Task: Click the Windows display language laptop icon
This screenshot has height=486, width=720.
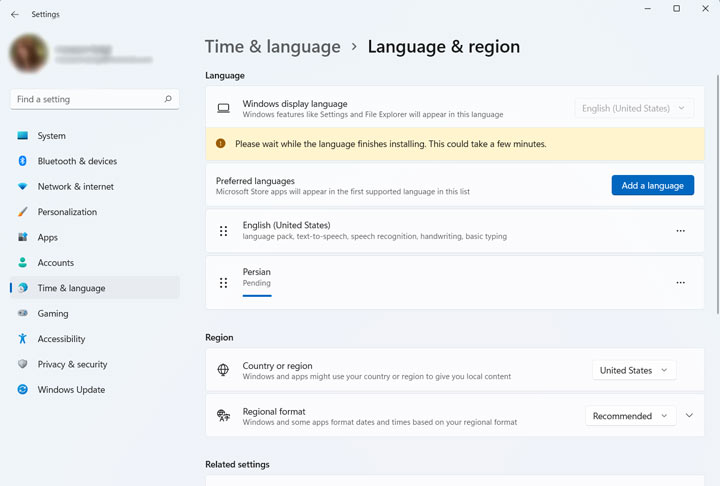Action: [x=224, y=108]
